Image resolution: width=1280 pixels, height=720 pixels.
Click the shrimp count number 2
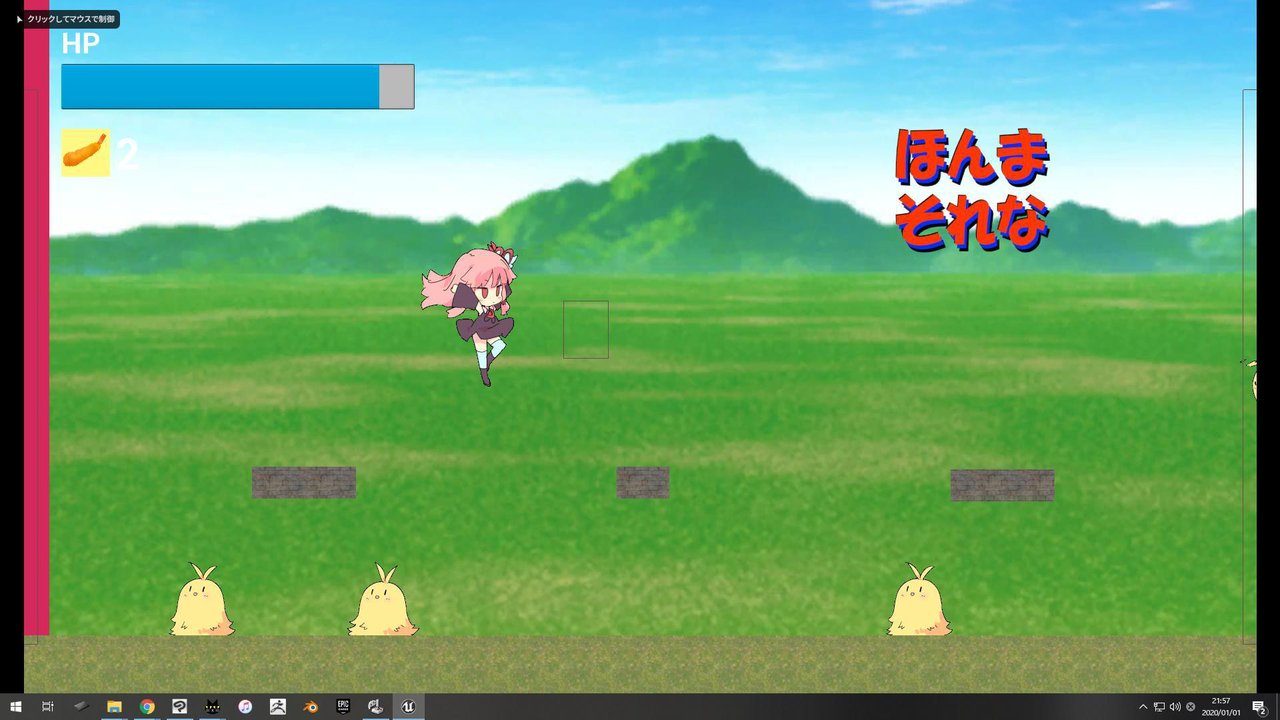click(x=127, y=155)
